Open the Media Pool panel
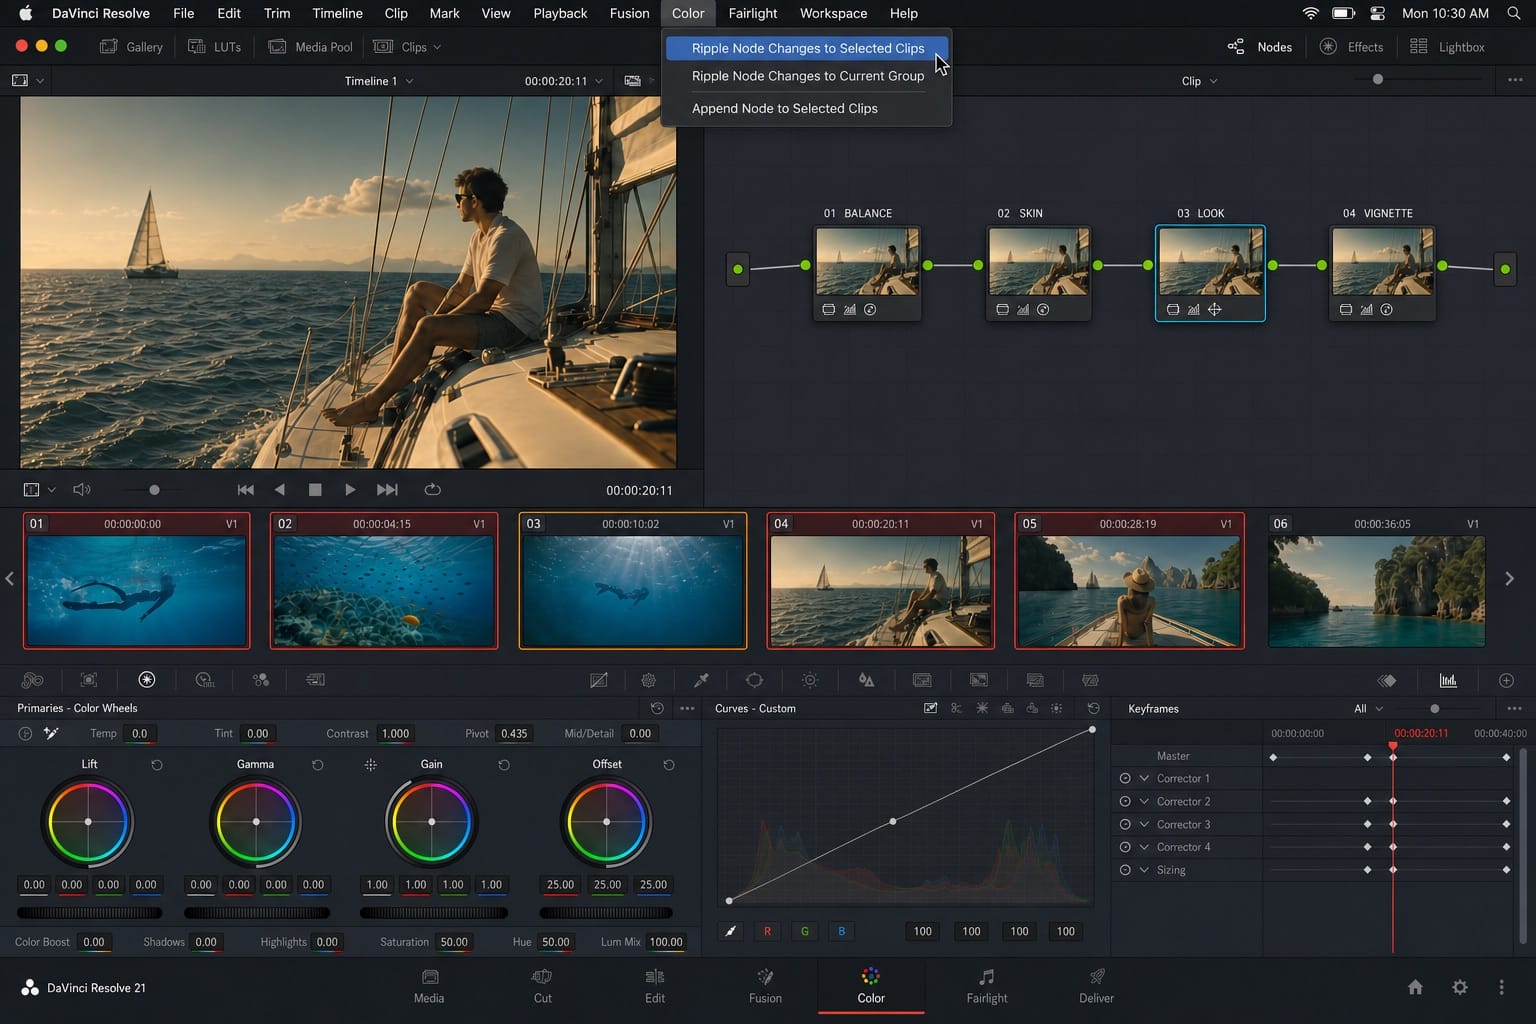This screenshot has height=1024, width=1536. [x=310, y=47]
